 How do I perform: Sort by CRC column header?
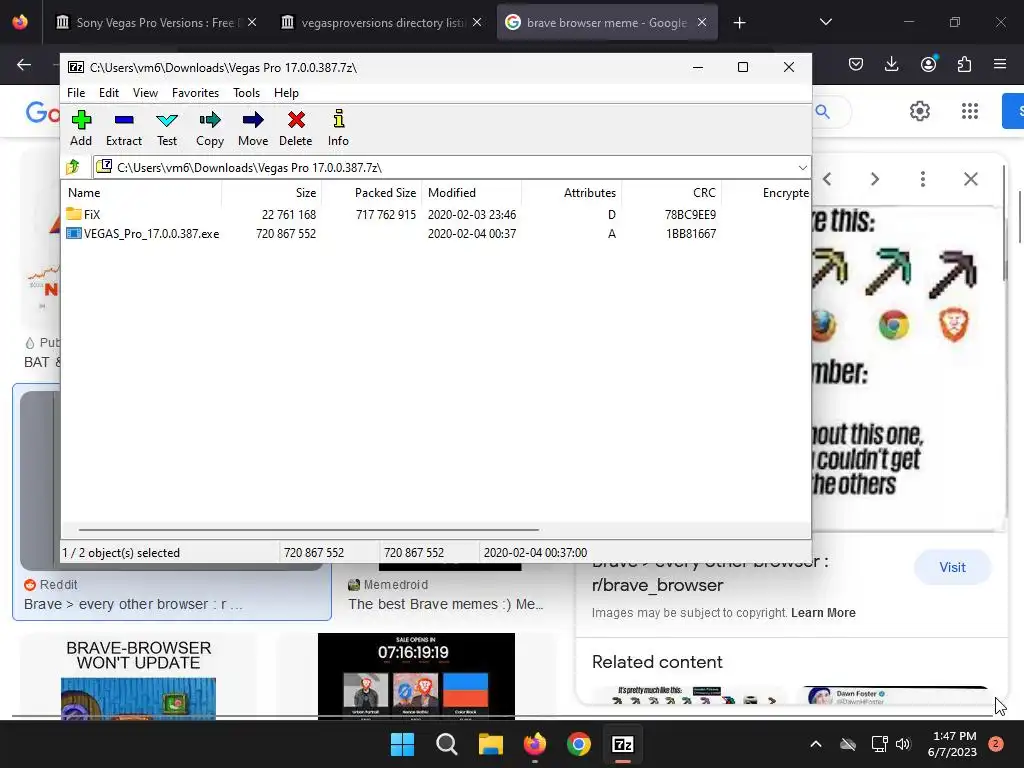671,193
